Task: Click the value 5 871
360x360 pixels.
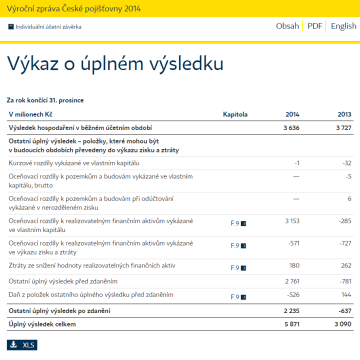Action: pyautogui.click(x=292, y=324)
